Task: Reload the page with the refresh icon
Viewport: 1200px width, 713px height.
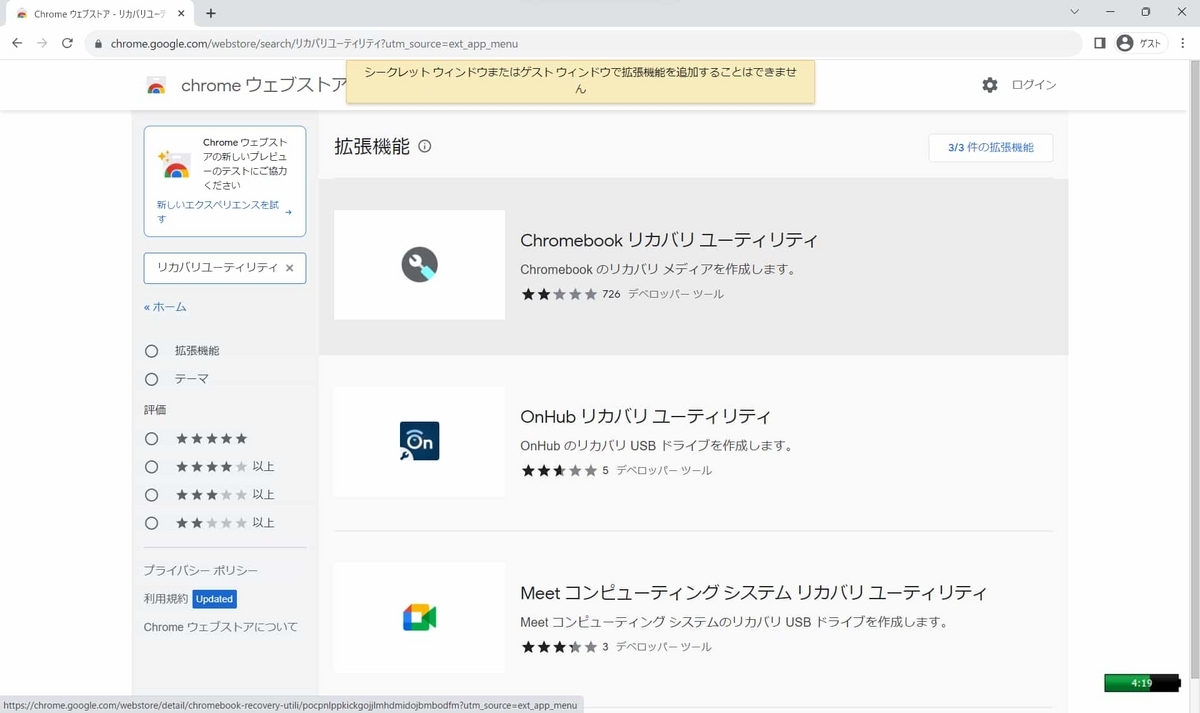Action: click(x=67, y=43)
